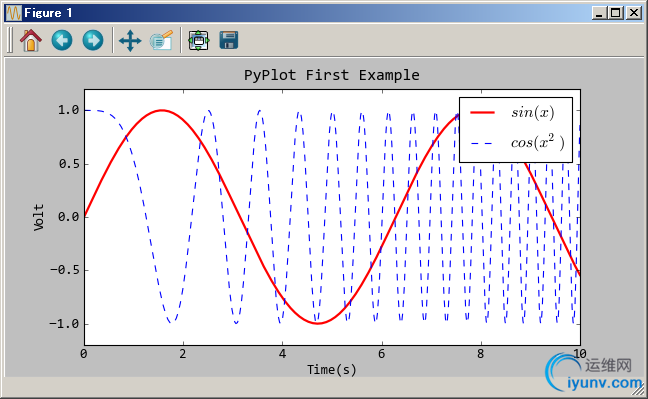Click the Figure 1 window icon
Viewport: 648px width, 399px height.
14,13
